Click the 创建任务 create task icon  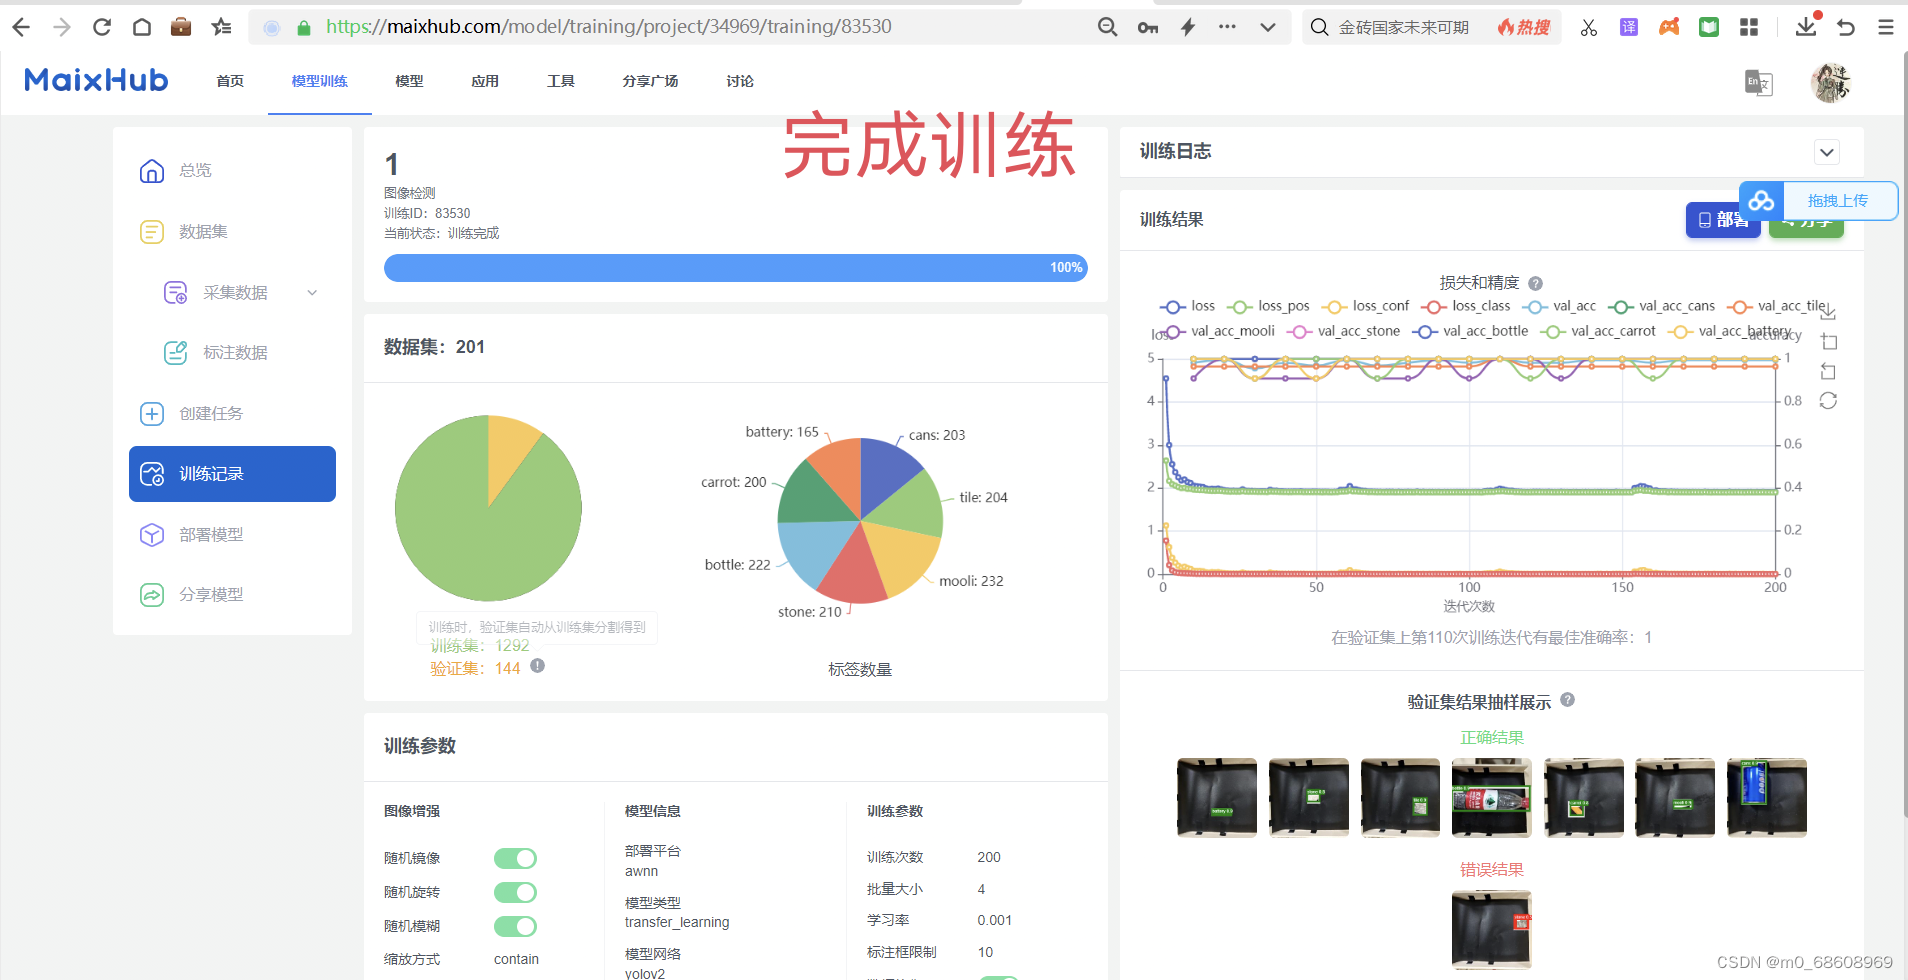152,413
